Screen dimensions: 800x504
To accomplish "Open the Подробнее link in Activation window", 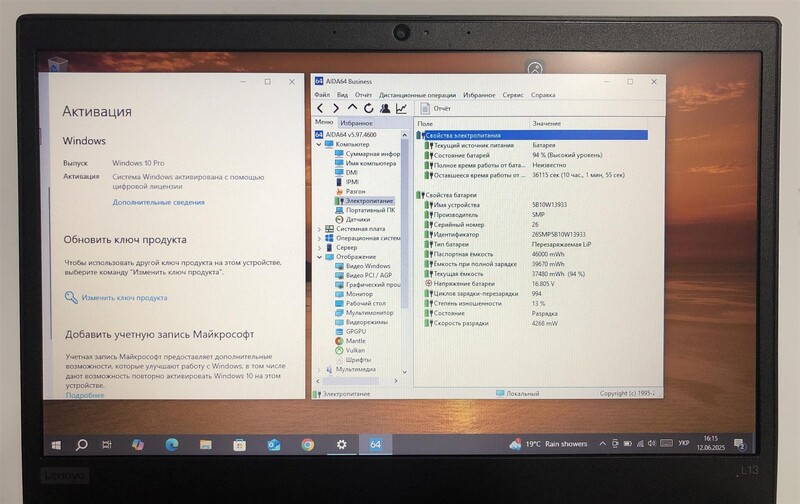I will 85,395.
